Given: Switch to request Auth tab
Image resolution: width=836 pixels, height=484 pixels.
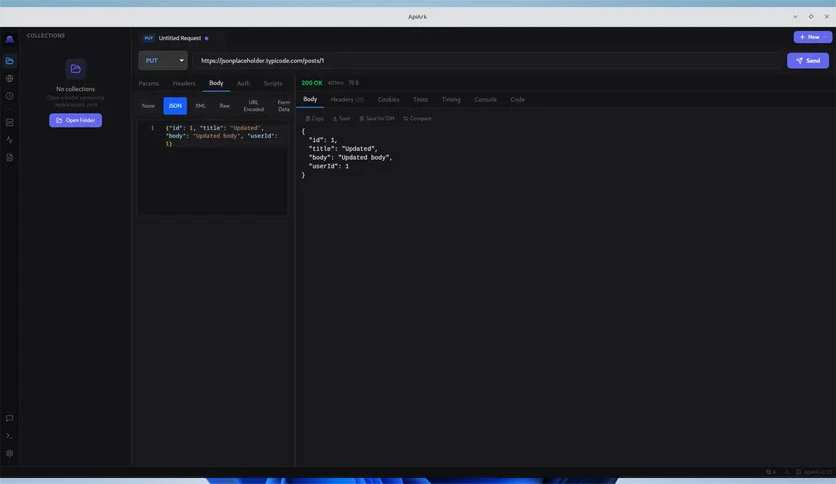Looking at the screenshot, I should pos(243,84).
